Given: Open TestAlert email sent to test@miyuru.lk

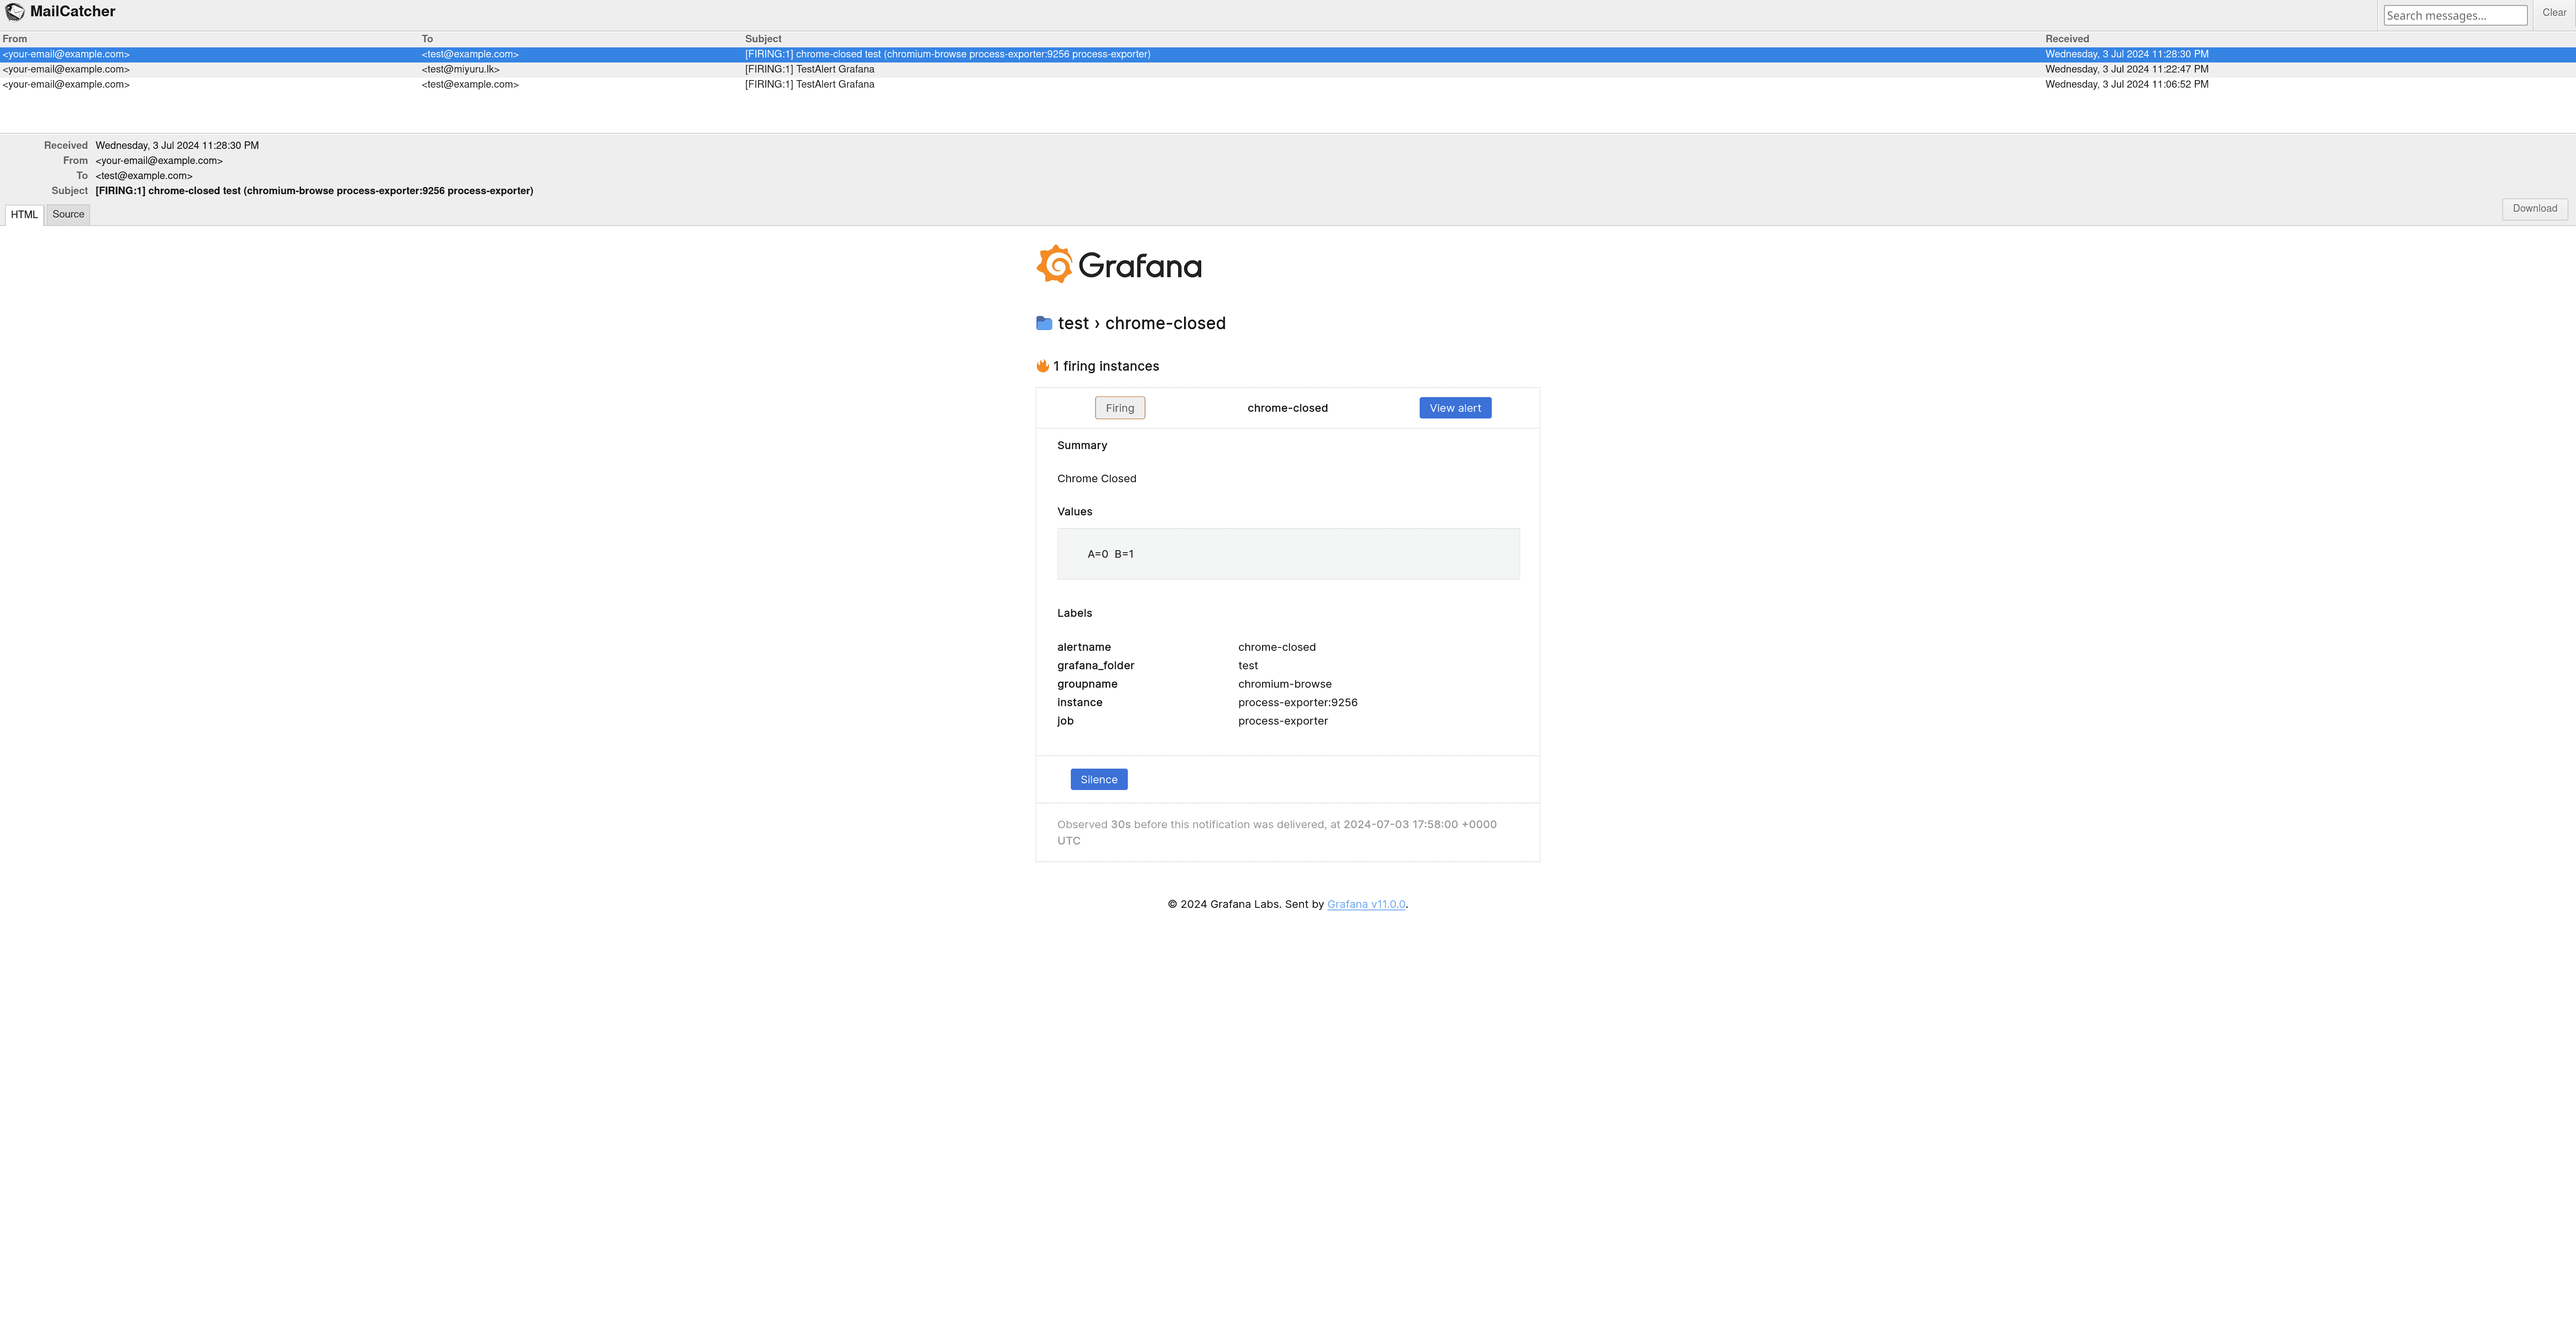Looking at the screenshot, I should pyautogui.click(x=809, y=69).
